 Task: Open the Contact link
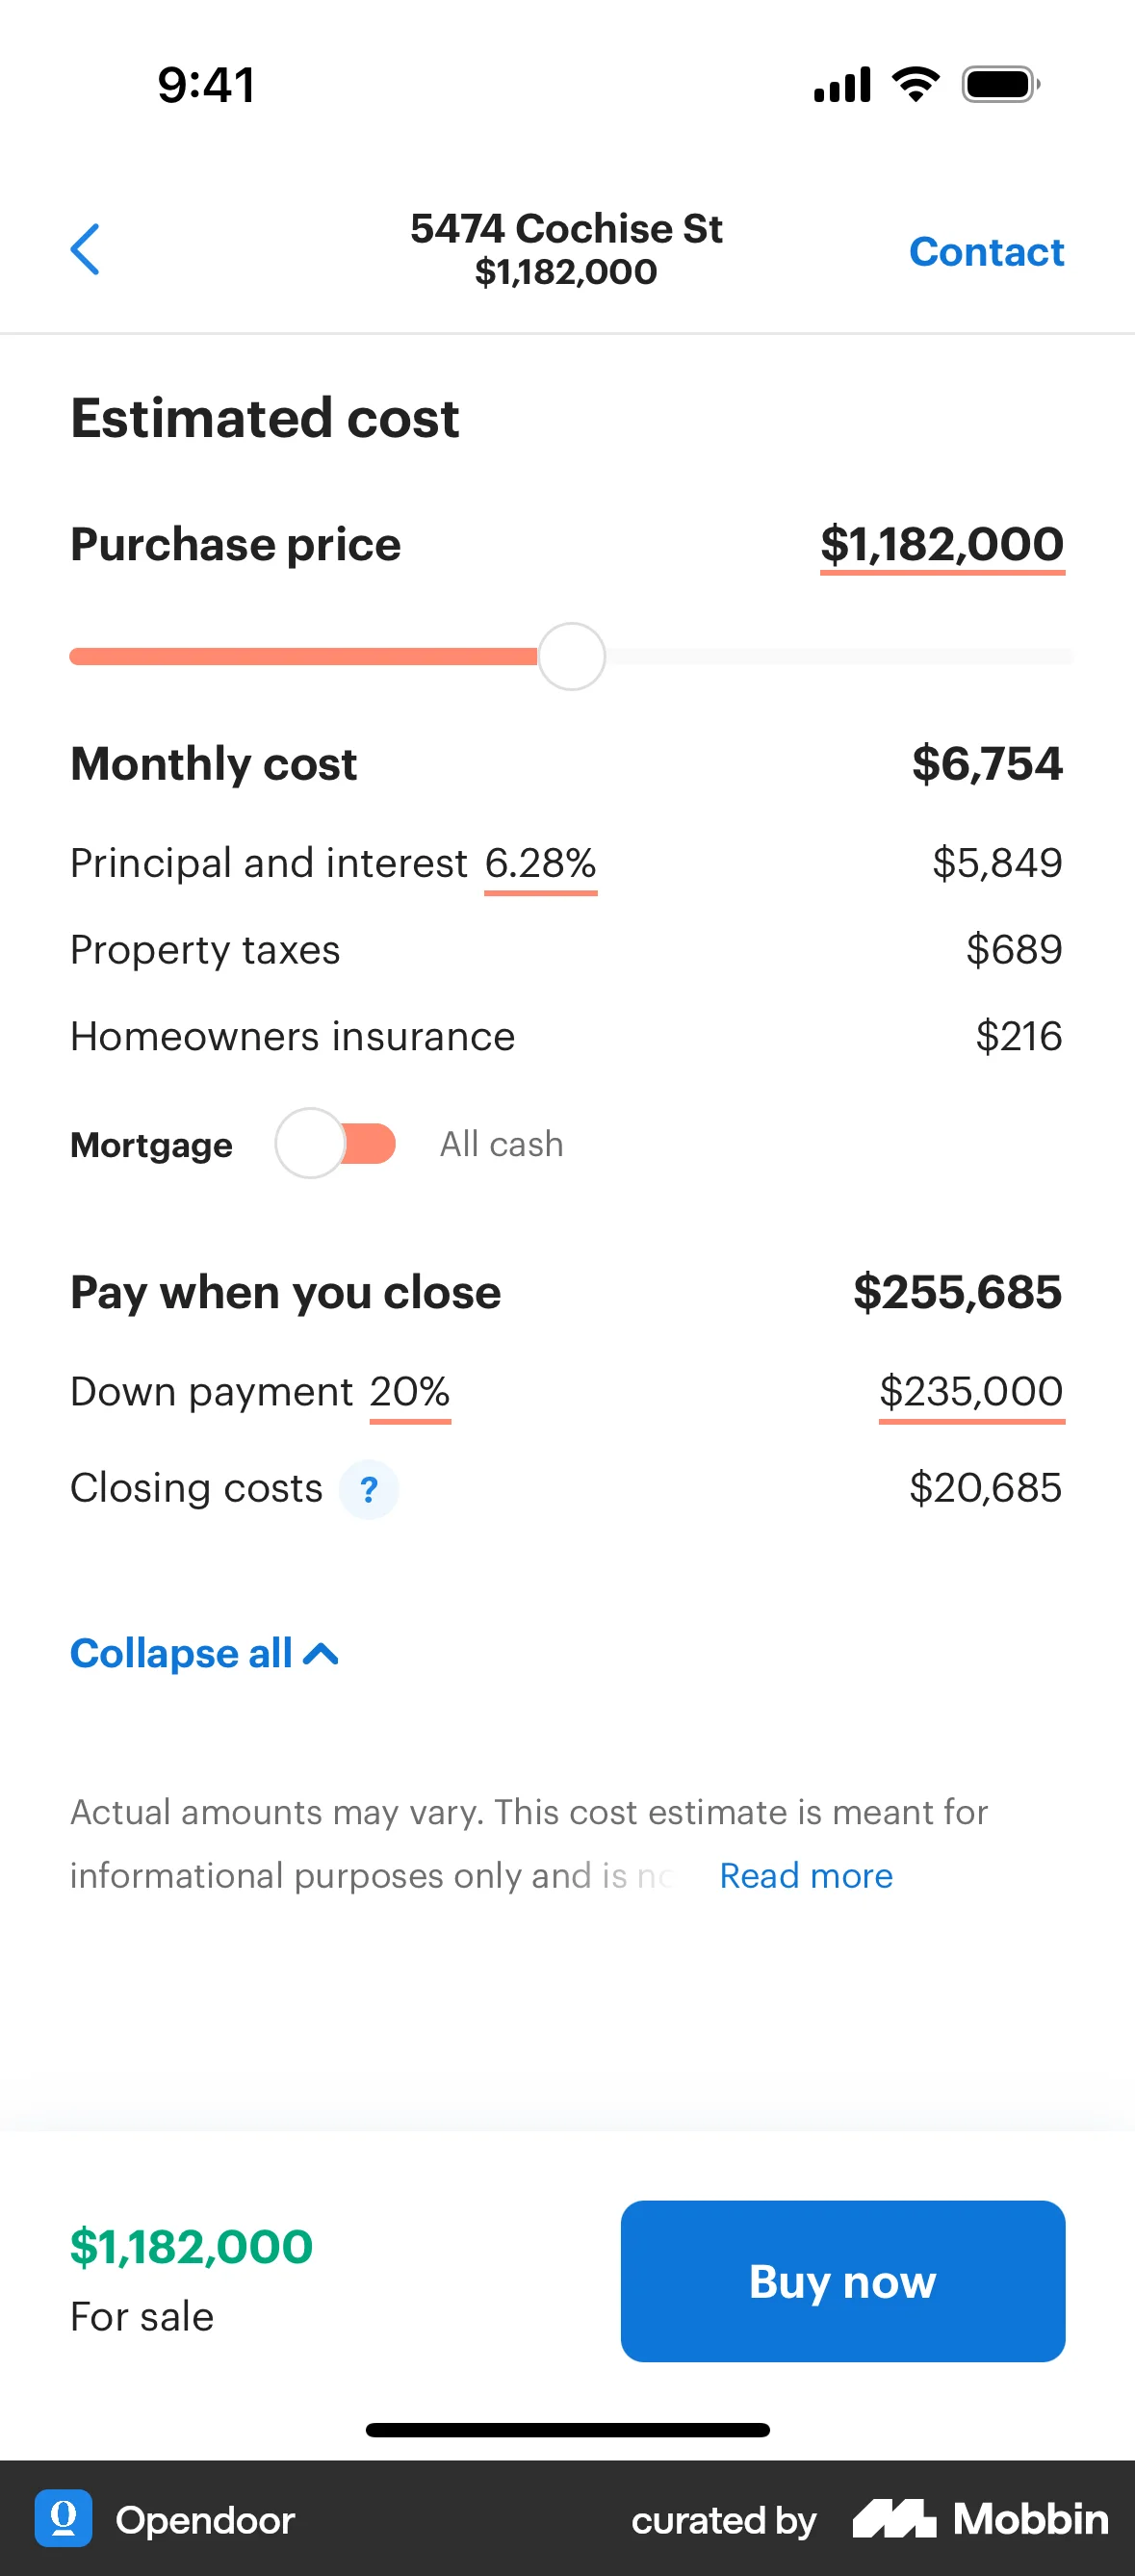[x=986, y=252]
